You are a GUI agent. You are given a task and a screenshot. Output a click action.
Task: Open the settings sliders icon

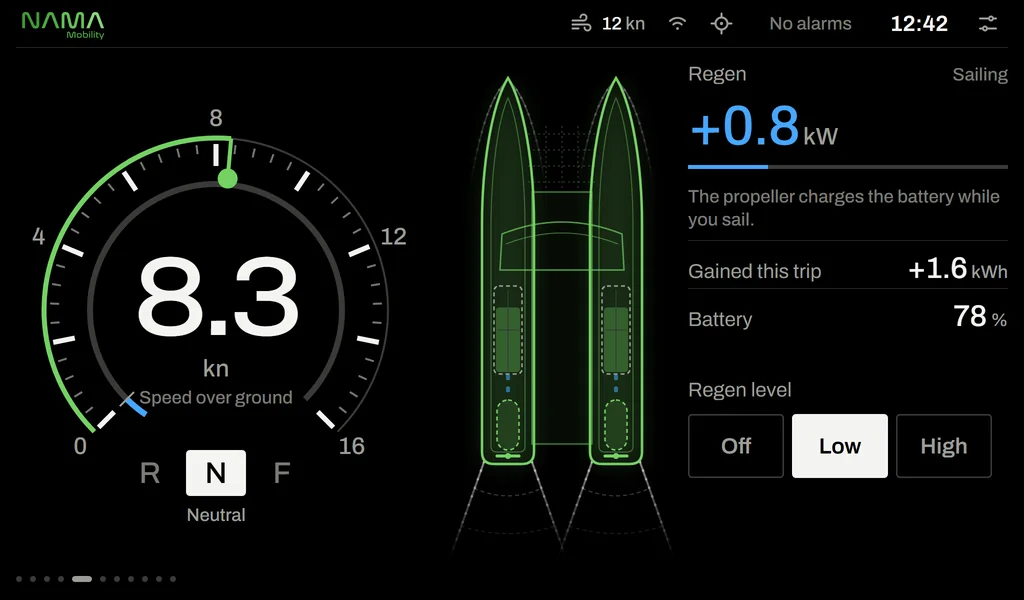pyautogui.click(x=987, y=24)
